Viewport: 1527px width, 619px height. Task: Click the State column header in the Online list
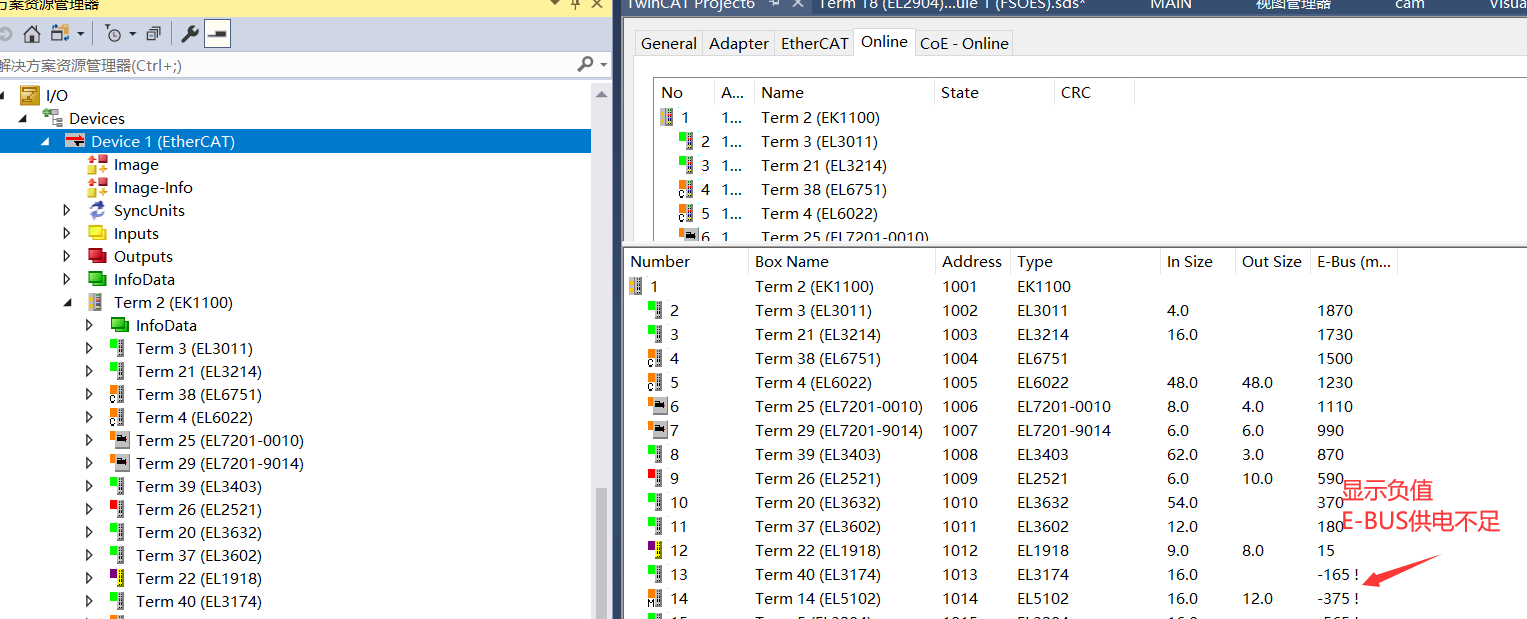(994, 92)
